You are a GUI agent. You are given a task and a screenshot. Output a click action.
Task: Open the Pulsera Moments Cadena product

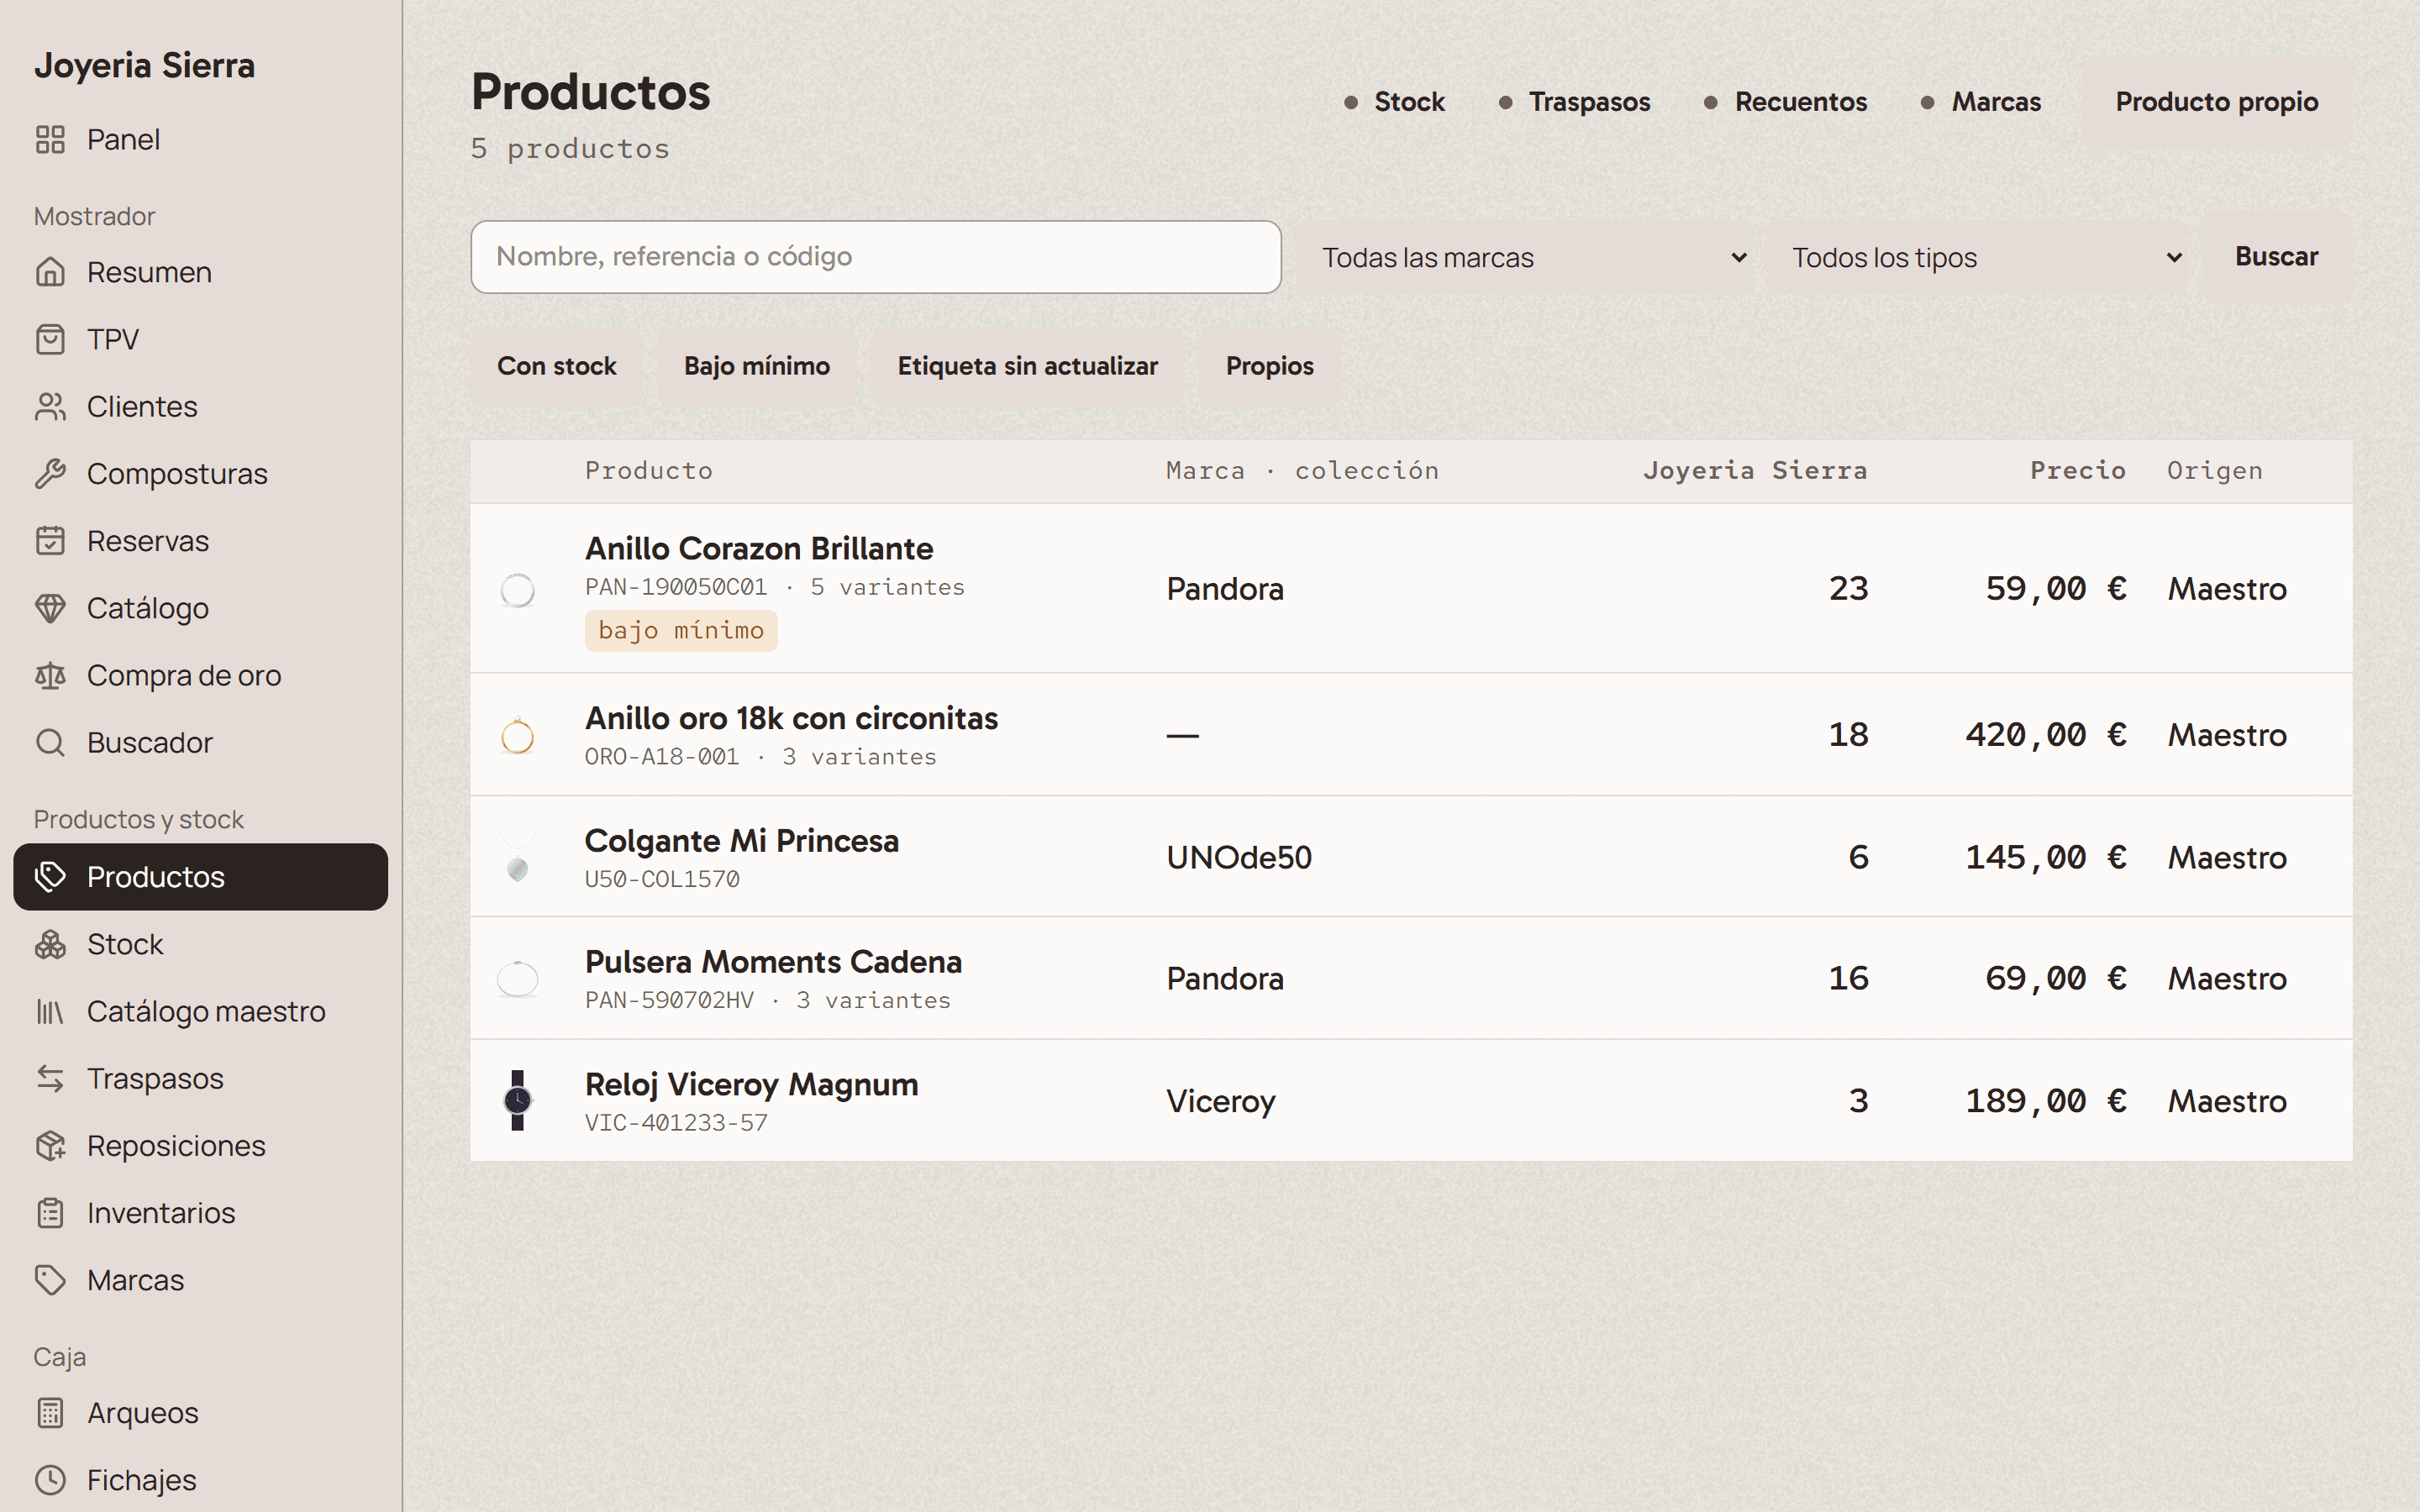[x=774, y=962]
